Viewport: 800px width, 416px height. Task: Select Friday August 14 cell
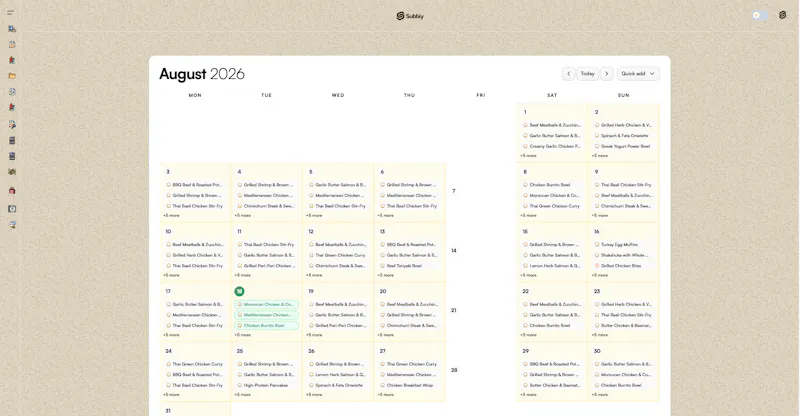481,252
